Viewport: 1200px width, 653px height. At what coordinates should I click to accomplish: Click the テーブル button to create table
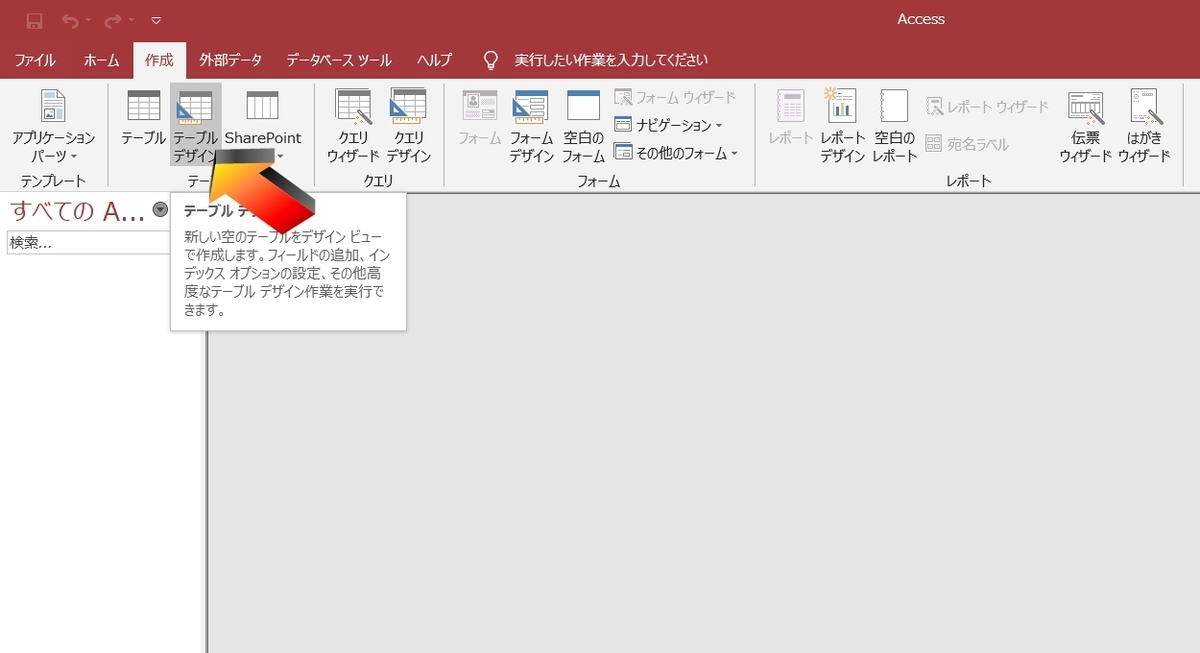(x=144, y=118)
